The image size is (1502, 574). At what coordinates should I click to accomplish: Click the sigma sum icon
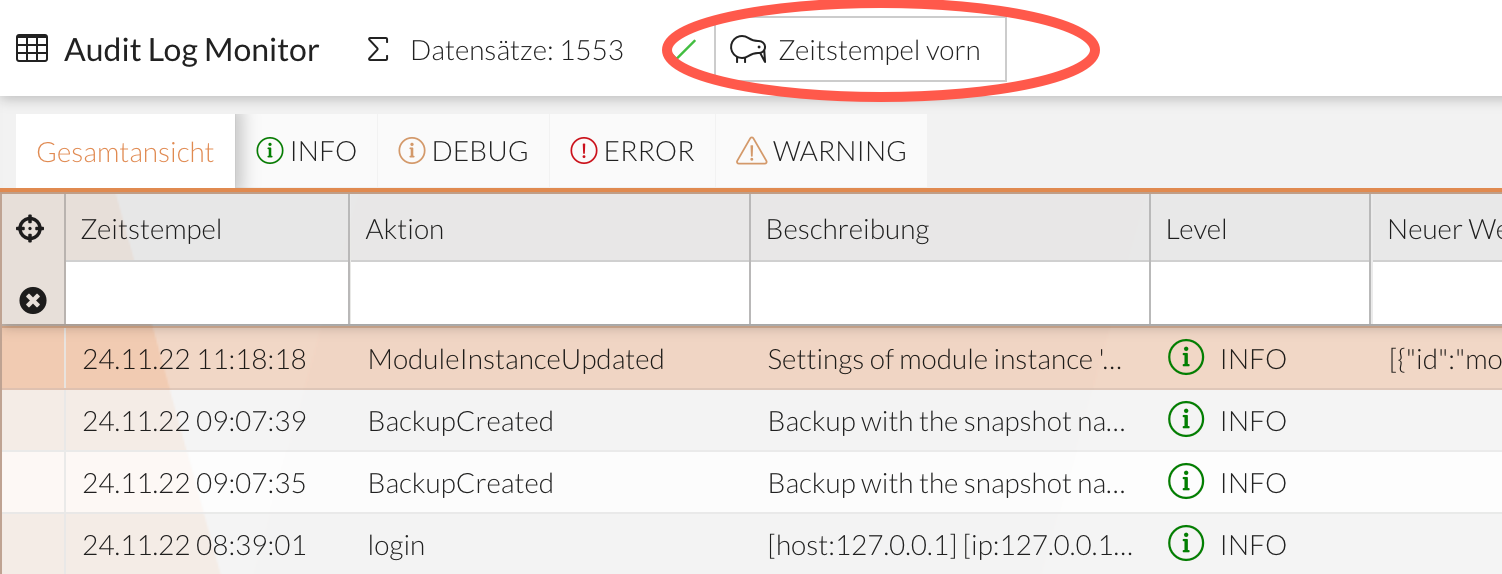(377, 50)
